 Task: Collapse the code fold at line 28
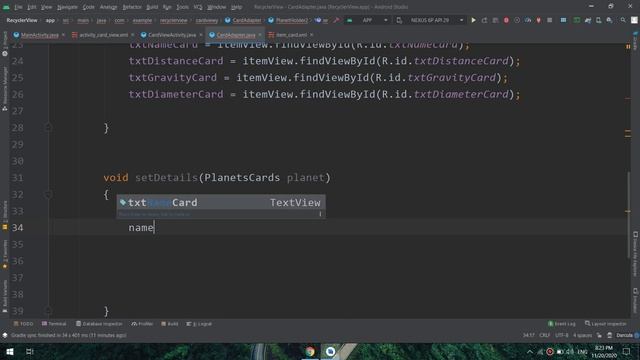point(48,128)
